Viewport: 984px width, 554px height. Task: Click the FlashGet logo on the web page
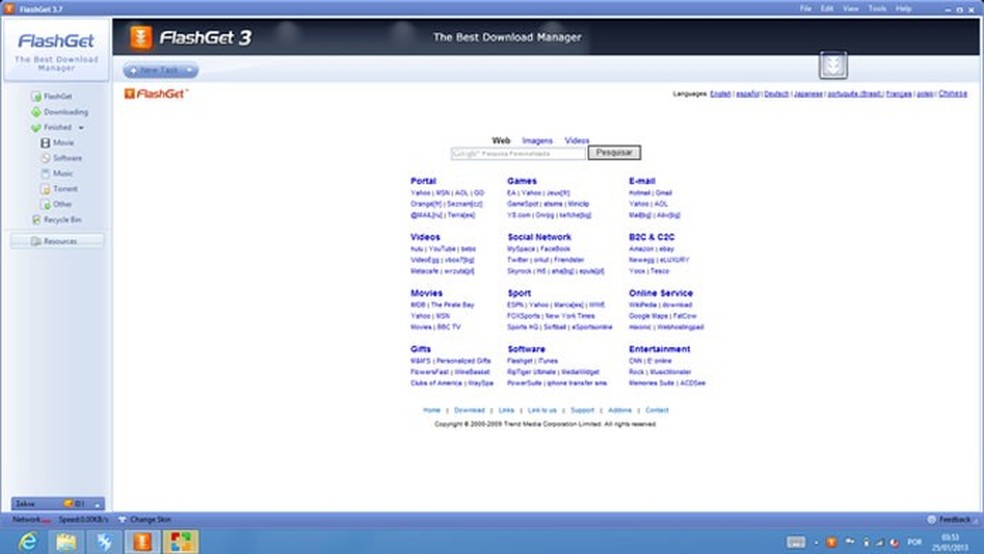(x=156, y=94)
